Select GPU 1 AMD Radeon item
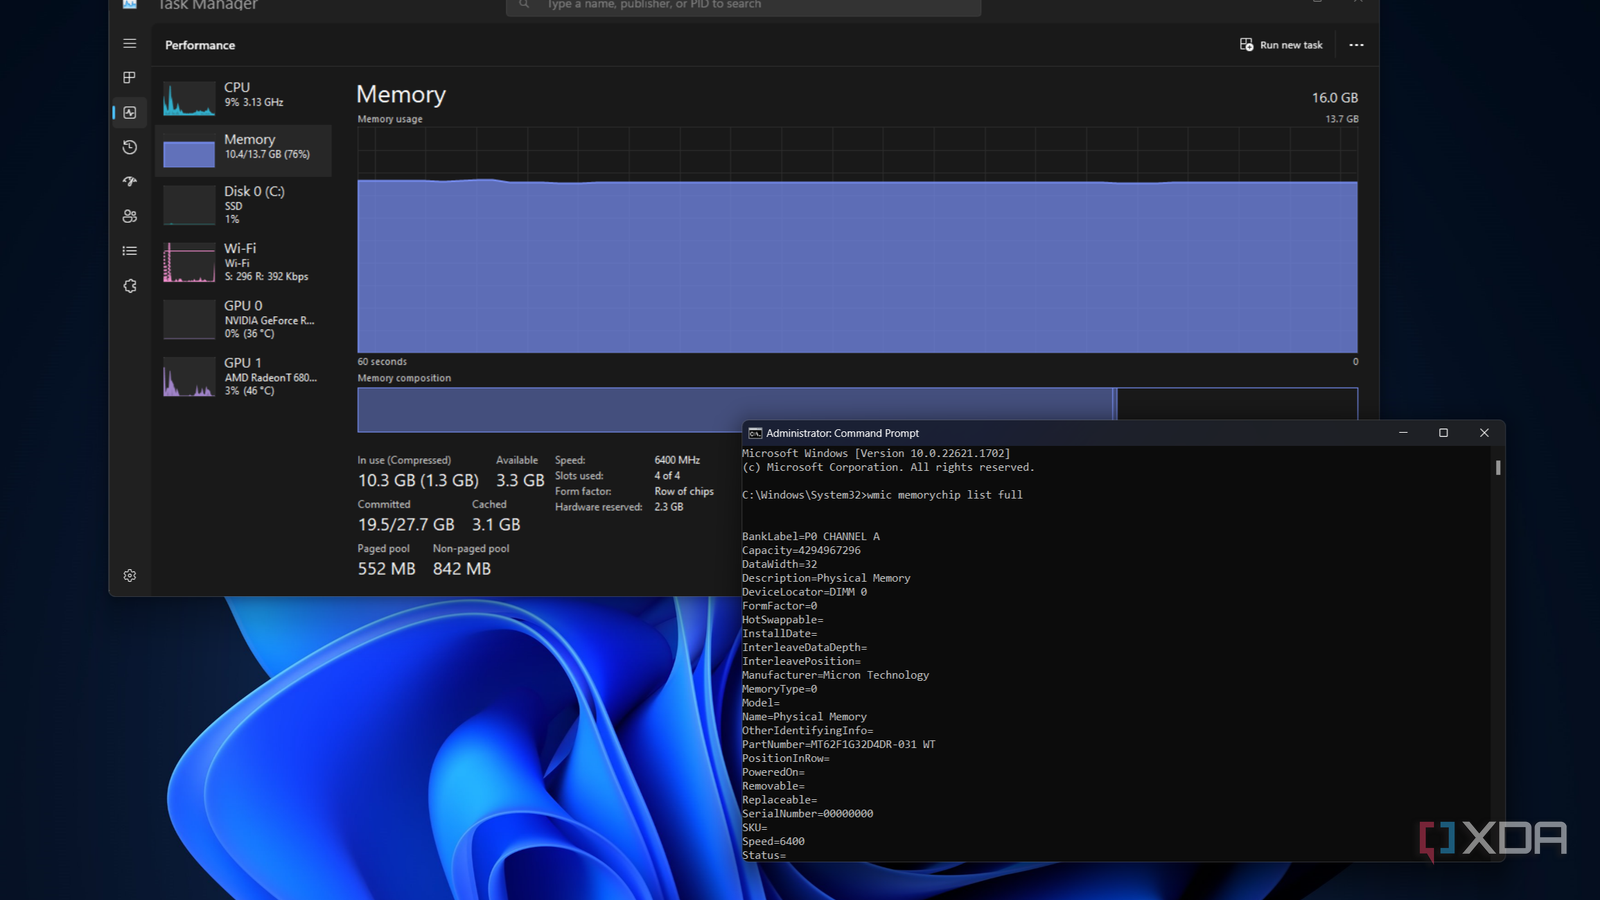Viewport: 1600px width, 900px height. [x=243, y=376]
